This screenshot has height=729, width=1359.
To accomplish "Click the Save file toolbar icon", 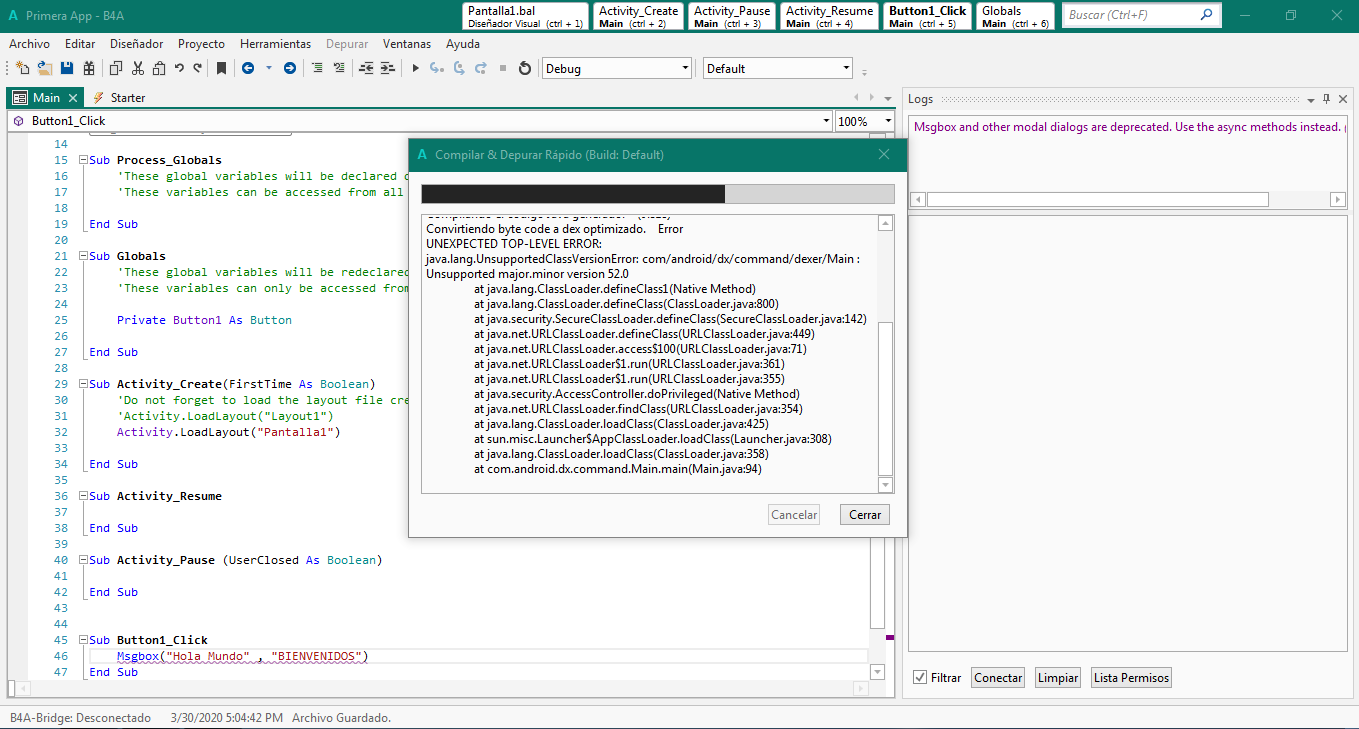I will click(67, 68).
